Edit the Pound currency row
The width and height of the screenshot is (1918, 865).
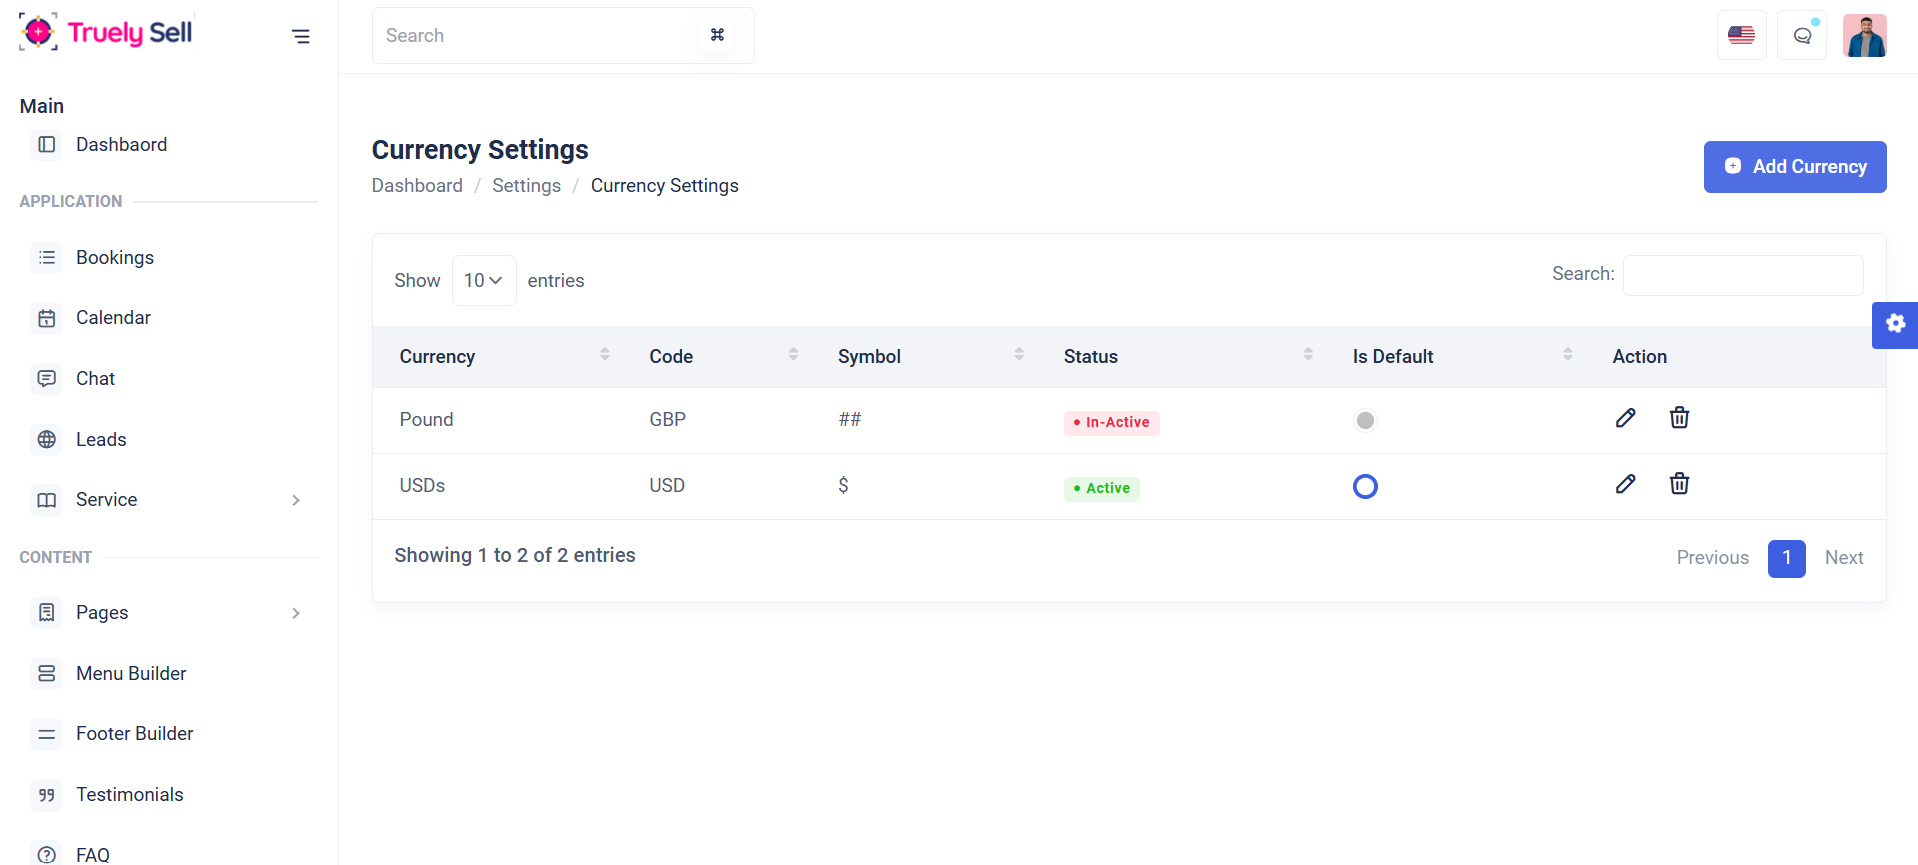pyautogui.click(x=1625, y=418)
